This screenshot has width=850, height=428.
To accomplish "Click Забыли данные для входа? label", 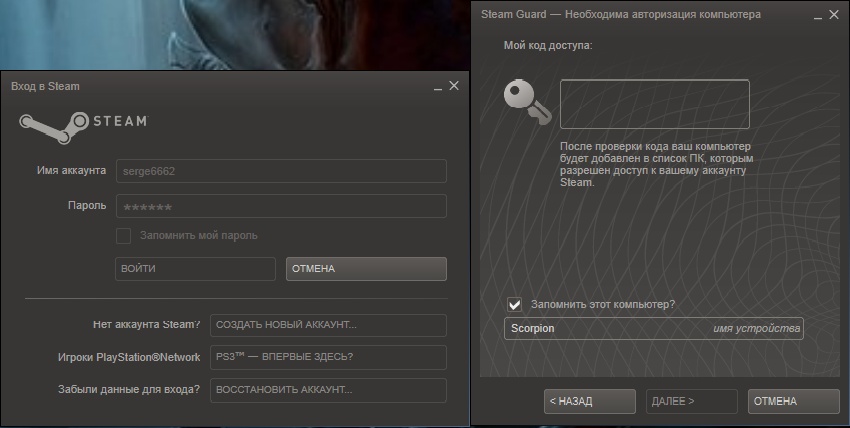I will click(x=129, y=390).
